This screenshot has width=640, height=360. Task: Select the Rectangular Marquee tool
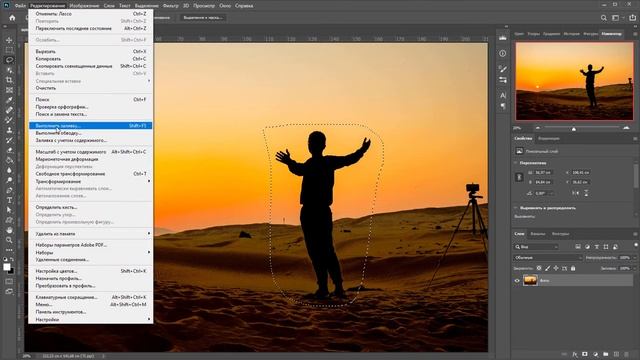click(x=9, y=50)
